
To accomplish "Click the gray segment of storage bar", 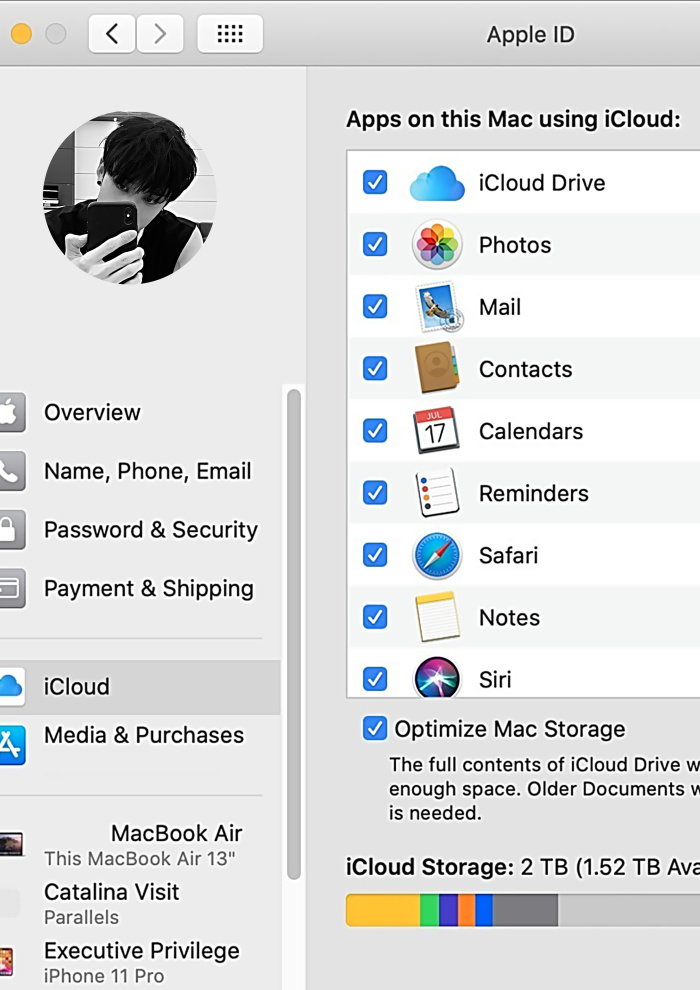I will (525, 910).
